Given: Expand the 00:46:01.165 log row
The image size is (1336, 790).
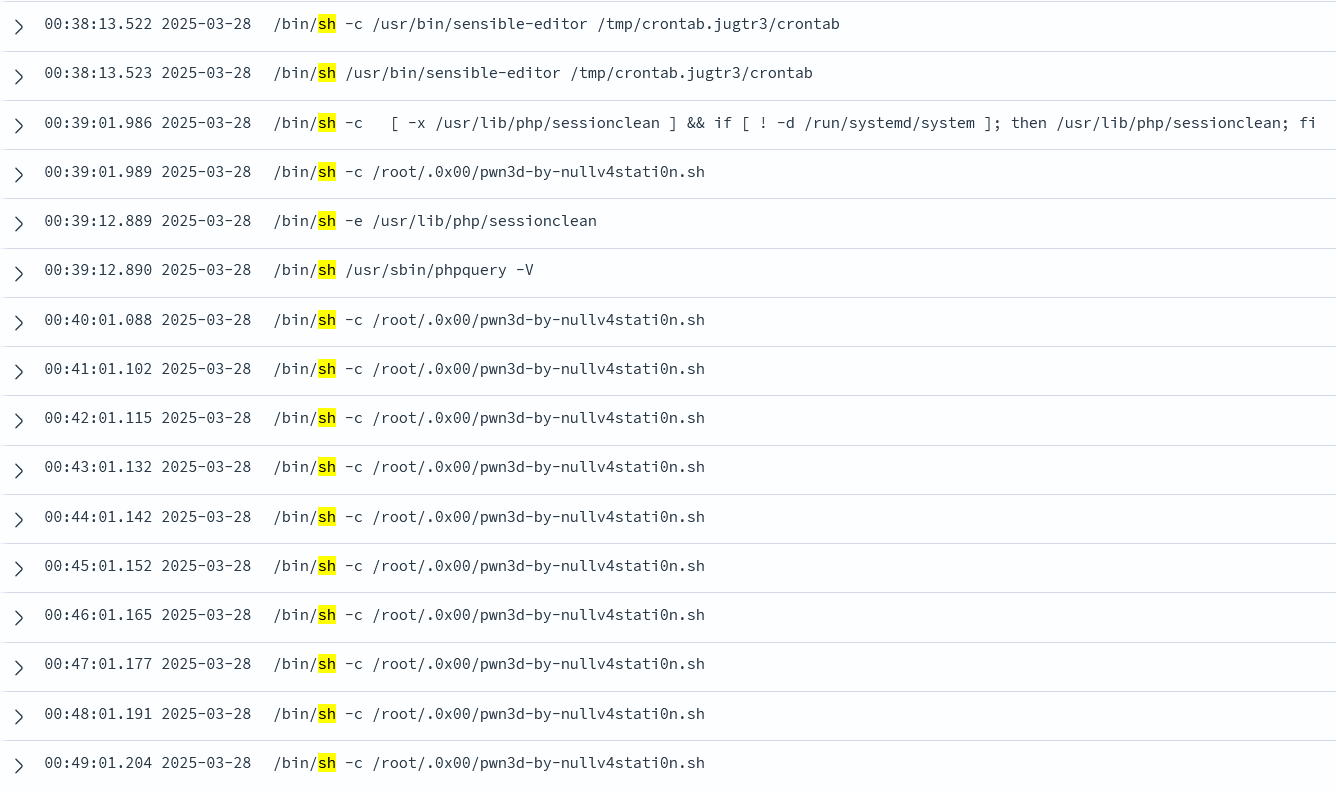Looking at the screenshot, I should coord(18,617).
